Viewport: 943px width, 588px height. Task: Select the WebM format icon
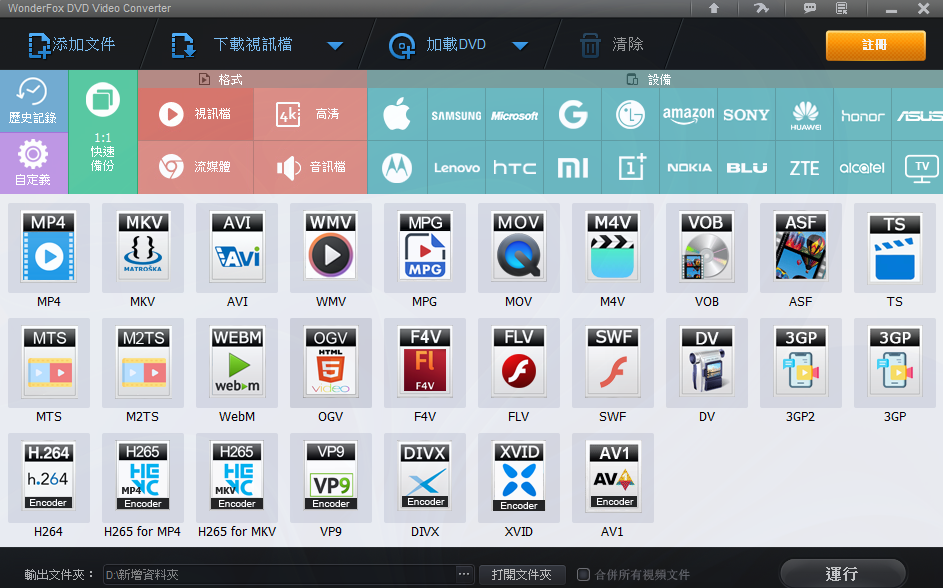(x=237, y=363)
